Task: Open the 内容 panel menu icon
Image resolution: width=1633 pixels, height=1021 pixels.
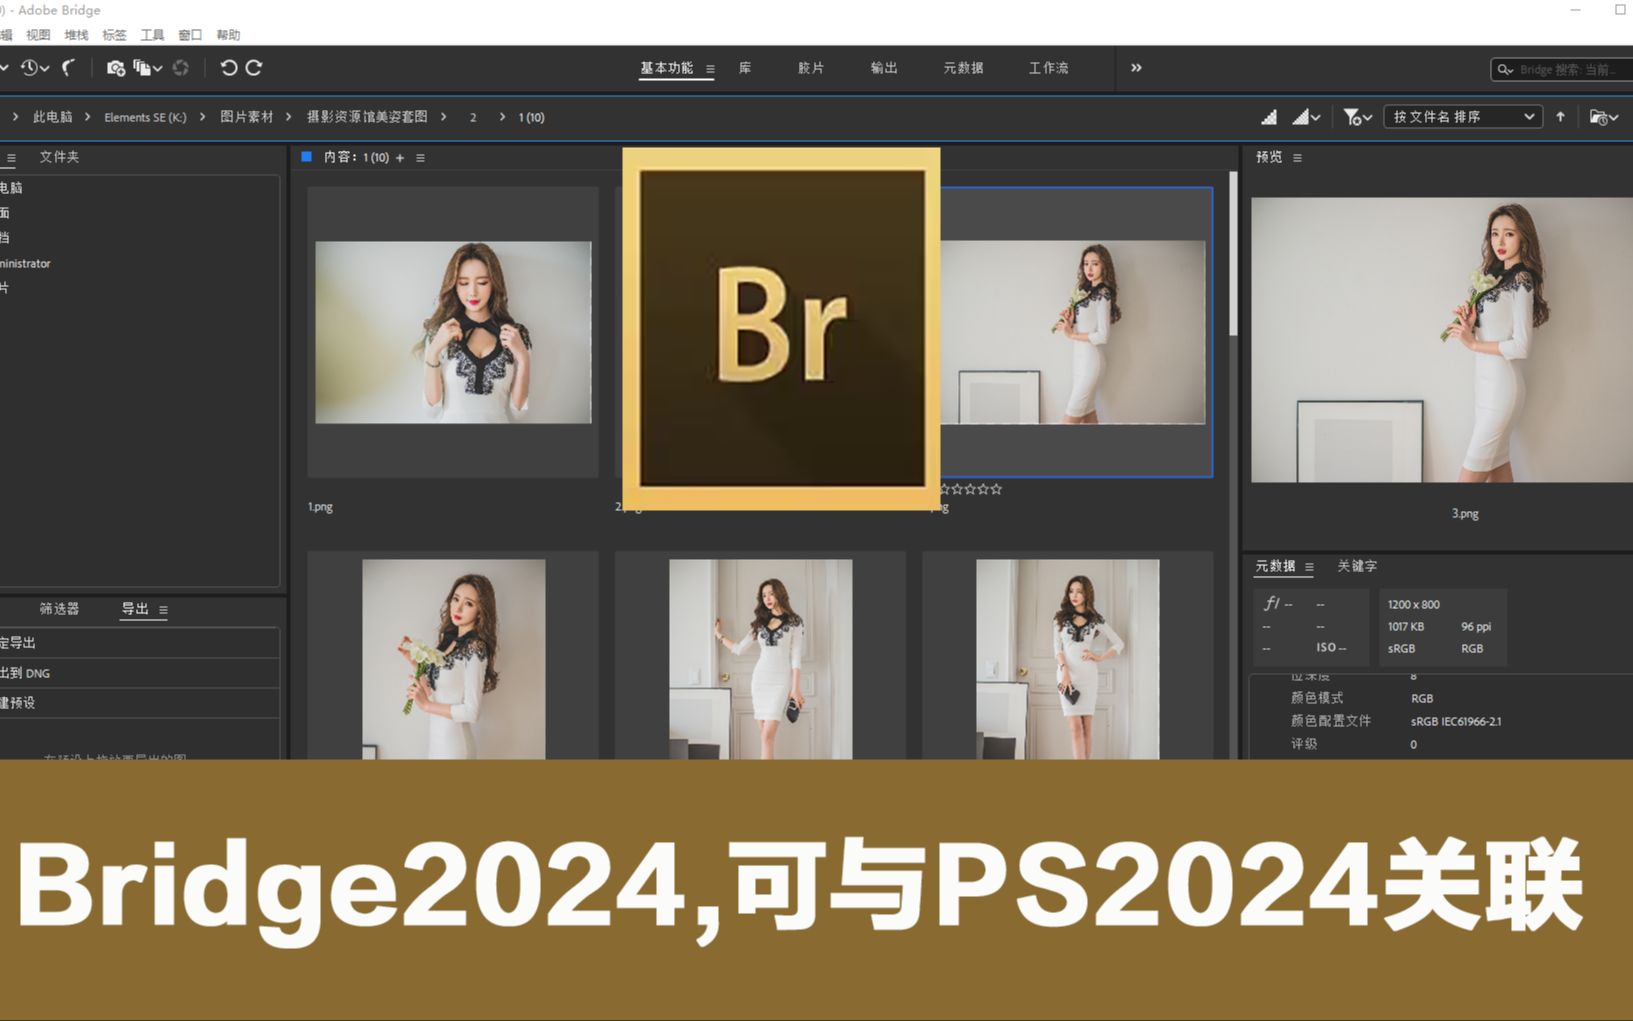Action: tap(420, 158)
